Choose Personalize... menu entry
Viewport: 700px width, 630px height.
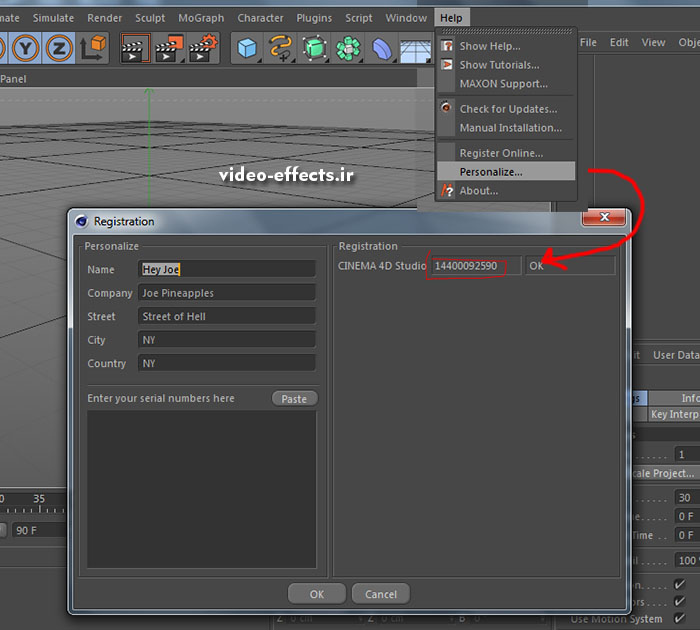[506, 171]
